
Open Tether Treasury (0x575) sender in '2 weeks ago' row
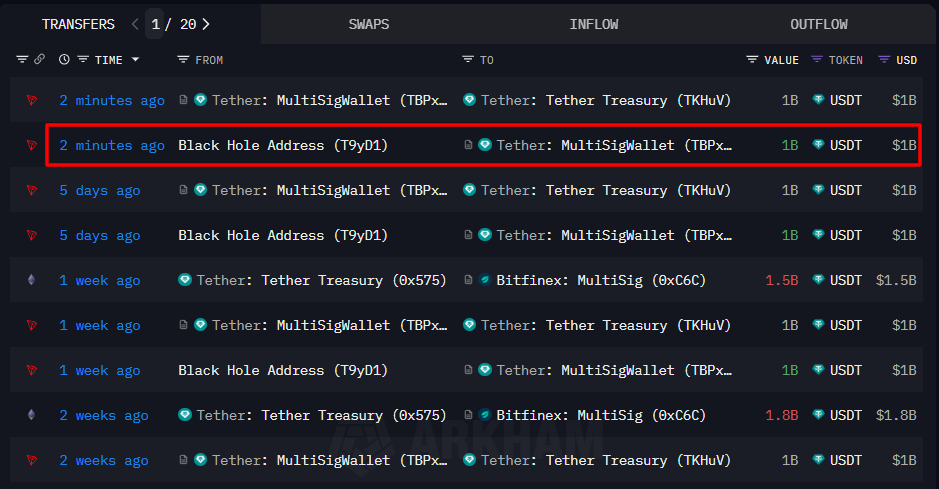322,415
